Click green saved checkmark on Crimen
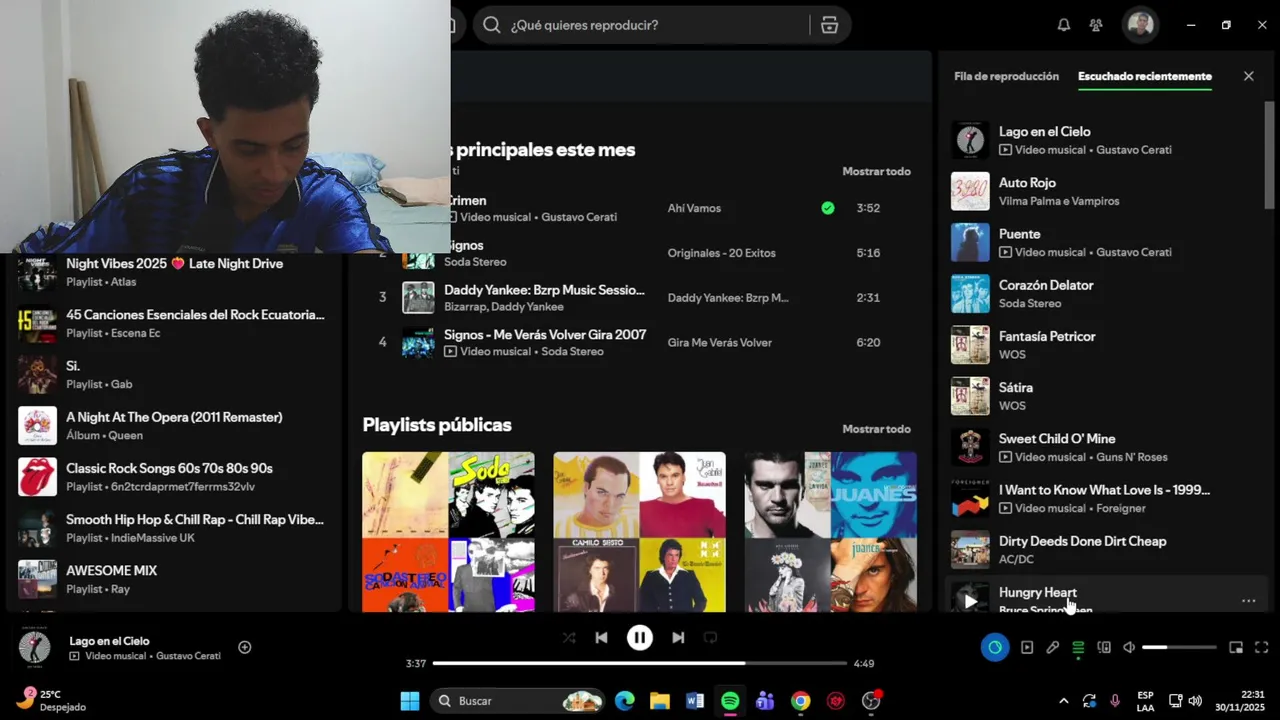This screenshot has width=1280, height=720. click(828, 208)
